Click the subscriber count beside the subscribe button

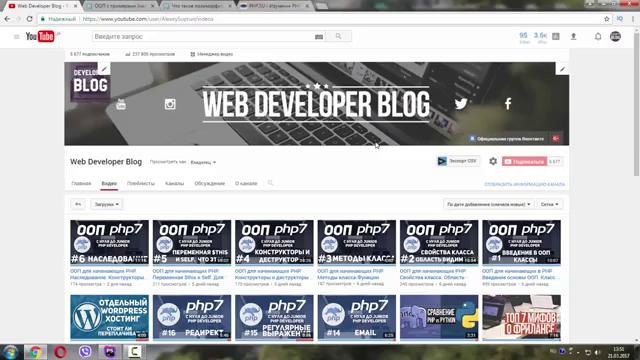click(x=555, y=162)
